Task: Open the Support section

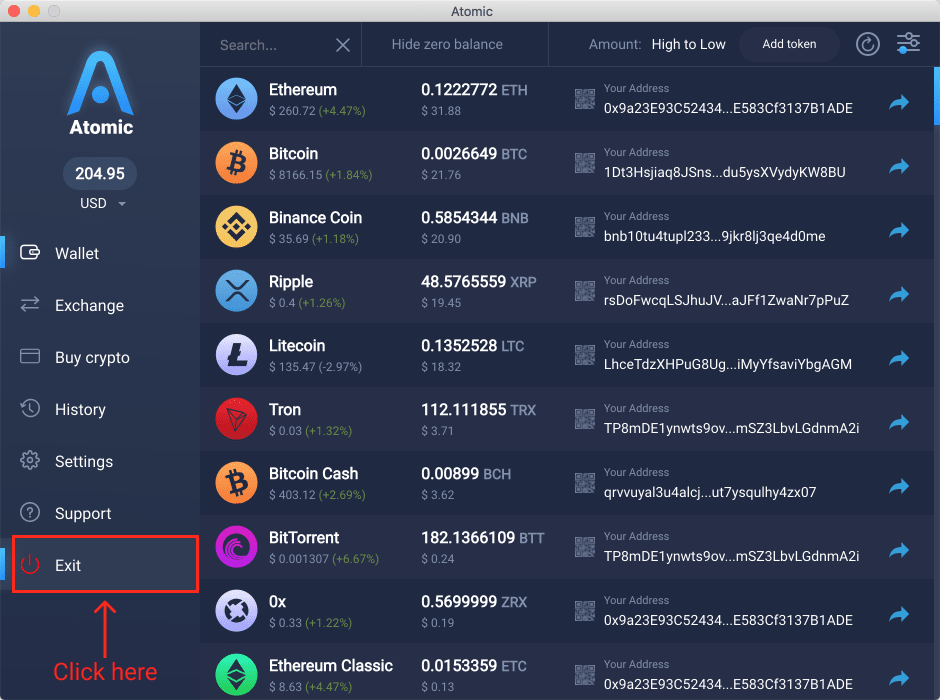Action: [83, 514]
